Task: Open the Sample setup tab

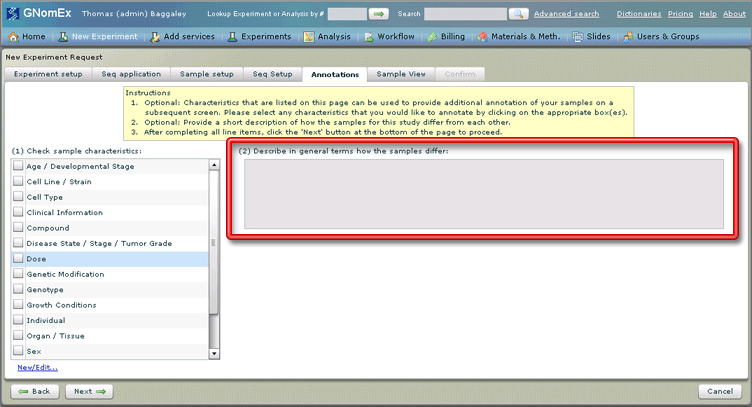Action: point(207,74)
